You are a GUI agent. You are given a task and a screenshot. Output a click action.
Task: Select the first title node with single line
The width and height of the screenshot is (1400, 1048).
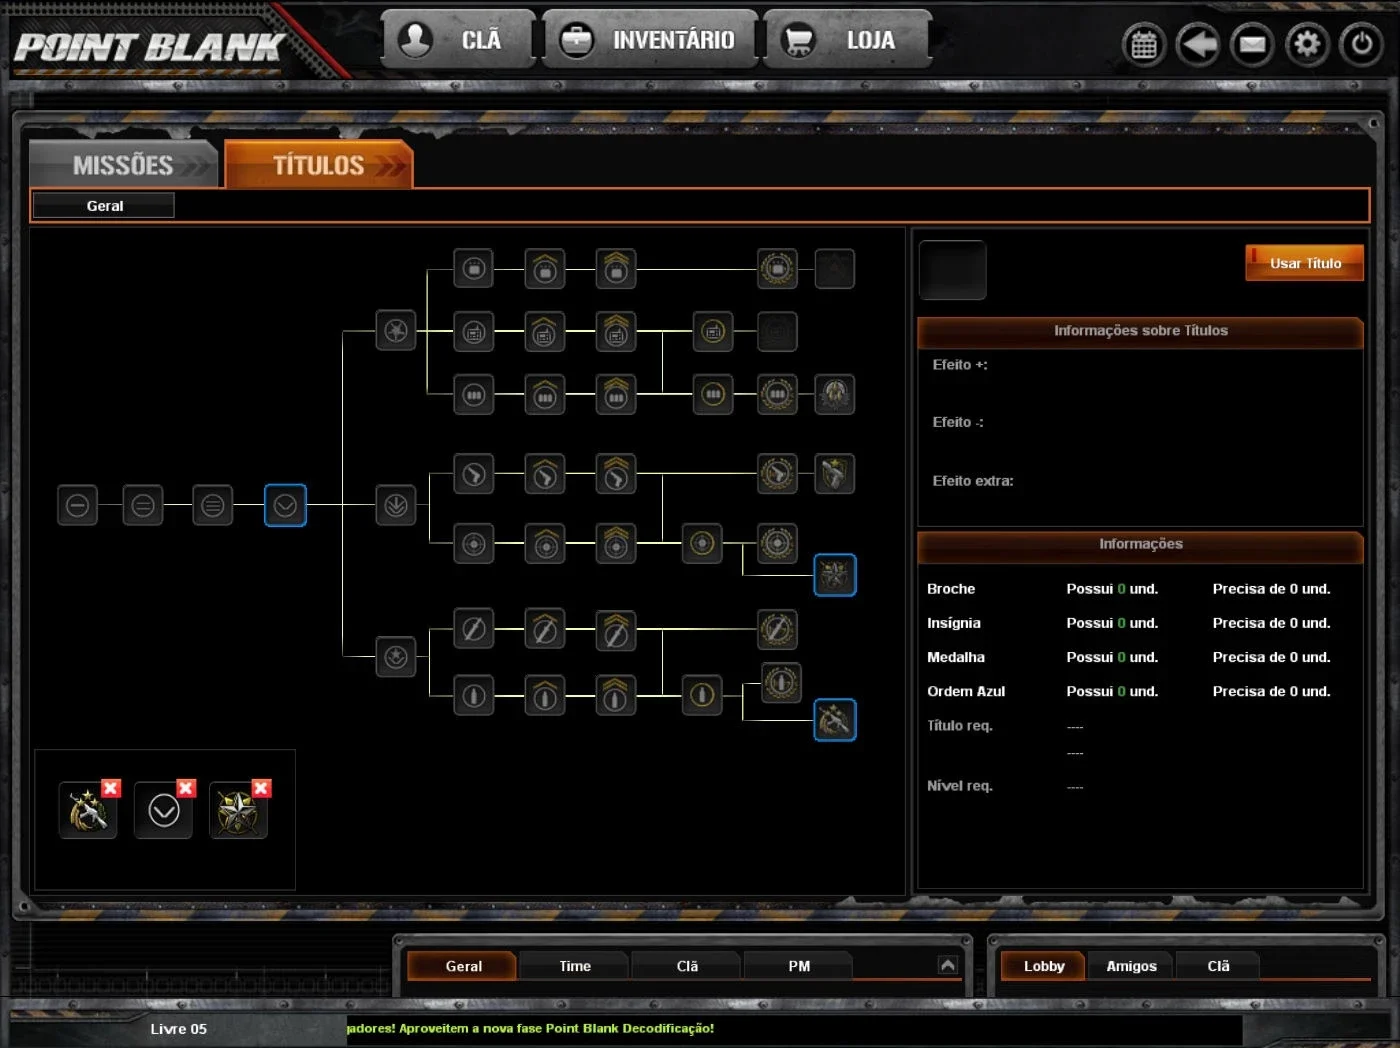click(78, 505)
